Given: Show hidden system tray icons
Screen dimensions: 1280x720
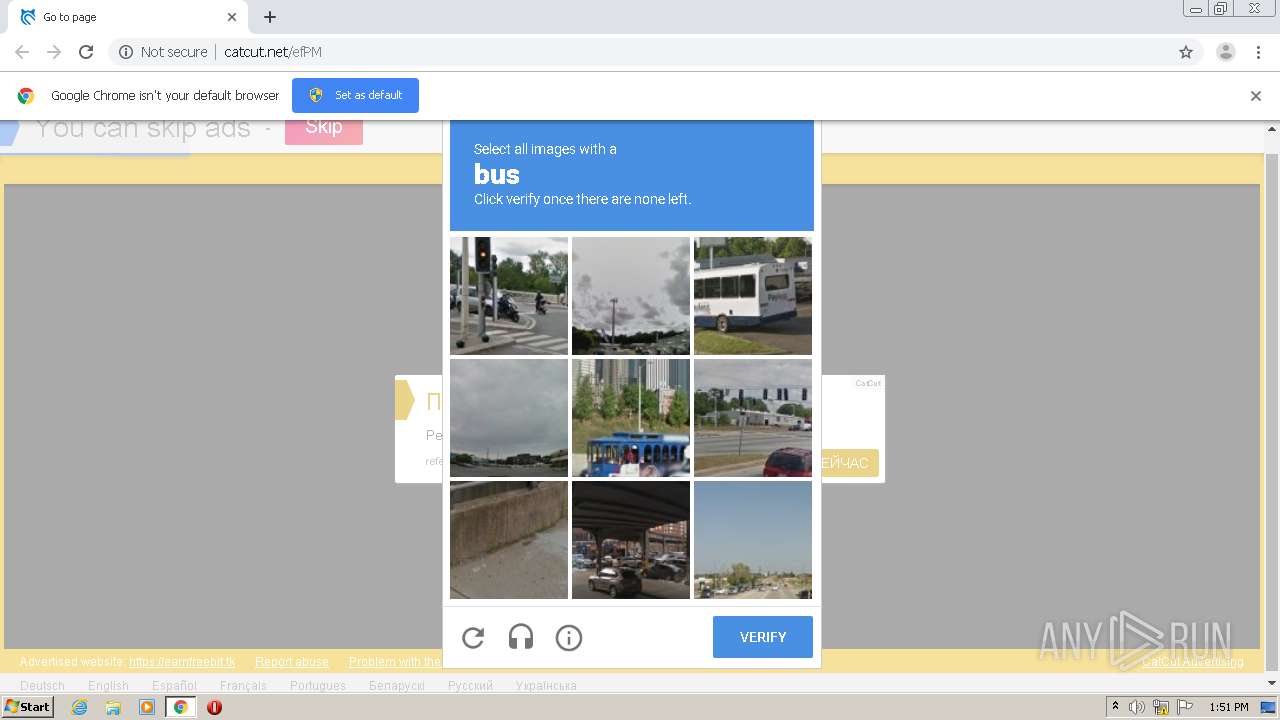Looking at the screenshot, I should click(x=1116, y=707).
